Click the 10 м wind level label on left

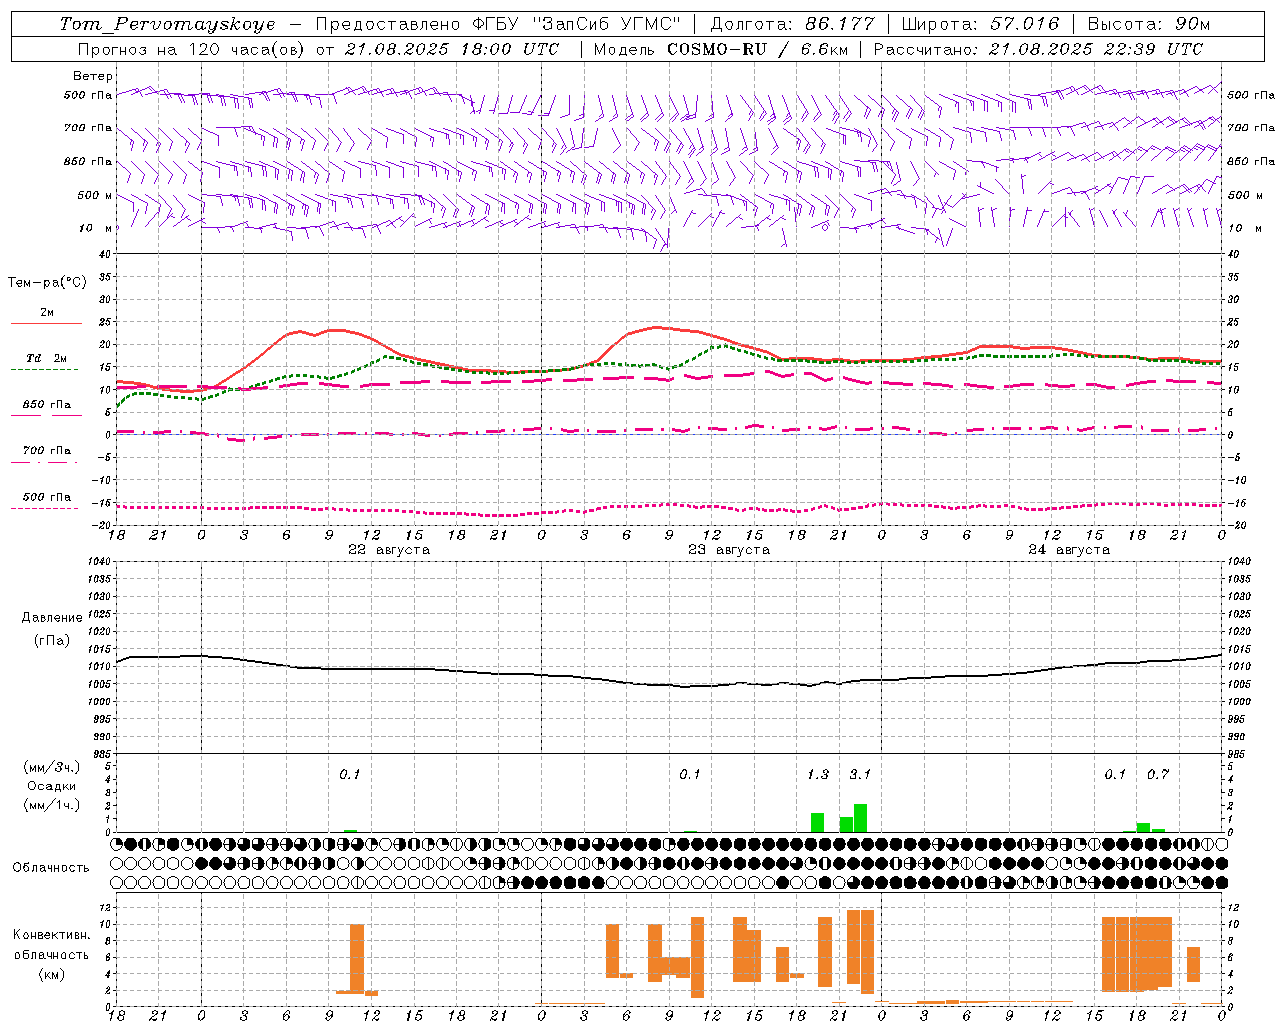(x=96, y=228)
